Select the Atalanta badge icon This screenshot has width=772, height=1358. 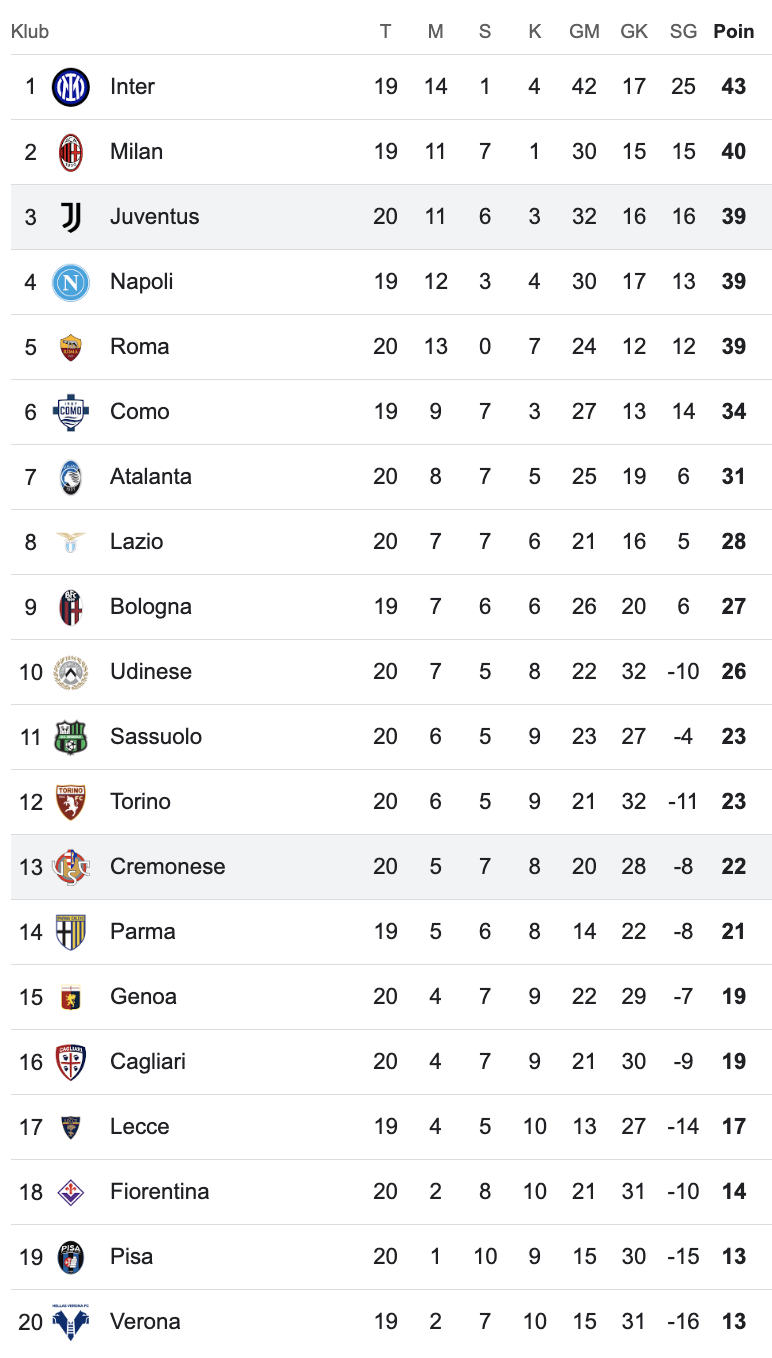click(71, 477)
